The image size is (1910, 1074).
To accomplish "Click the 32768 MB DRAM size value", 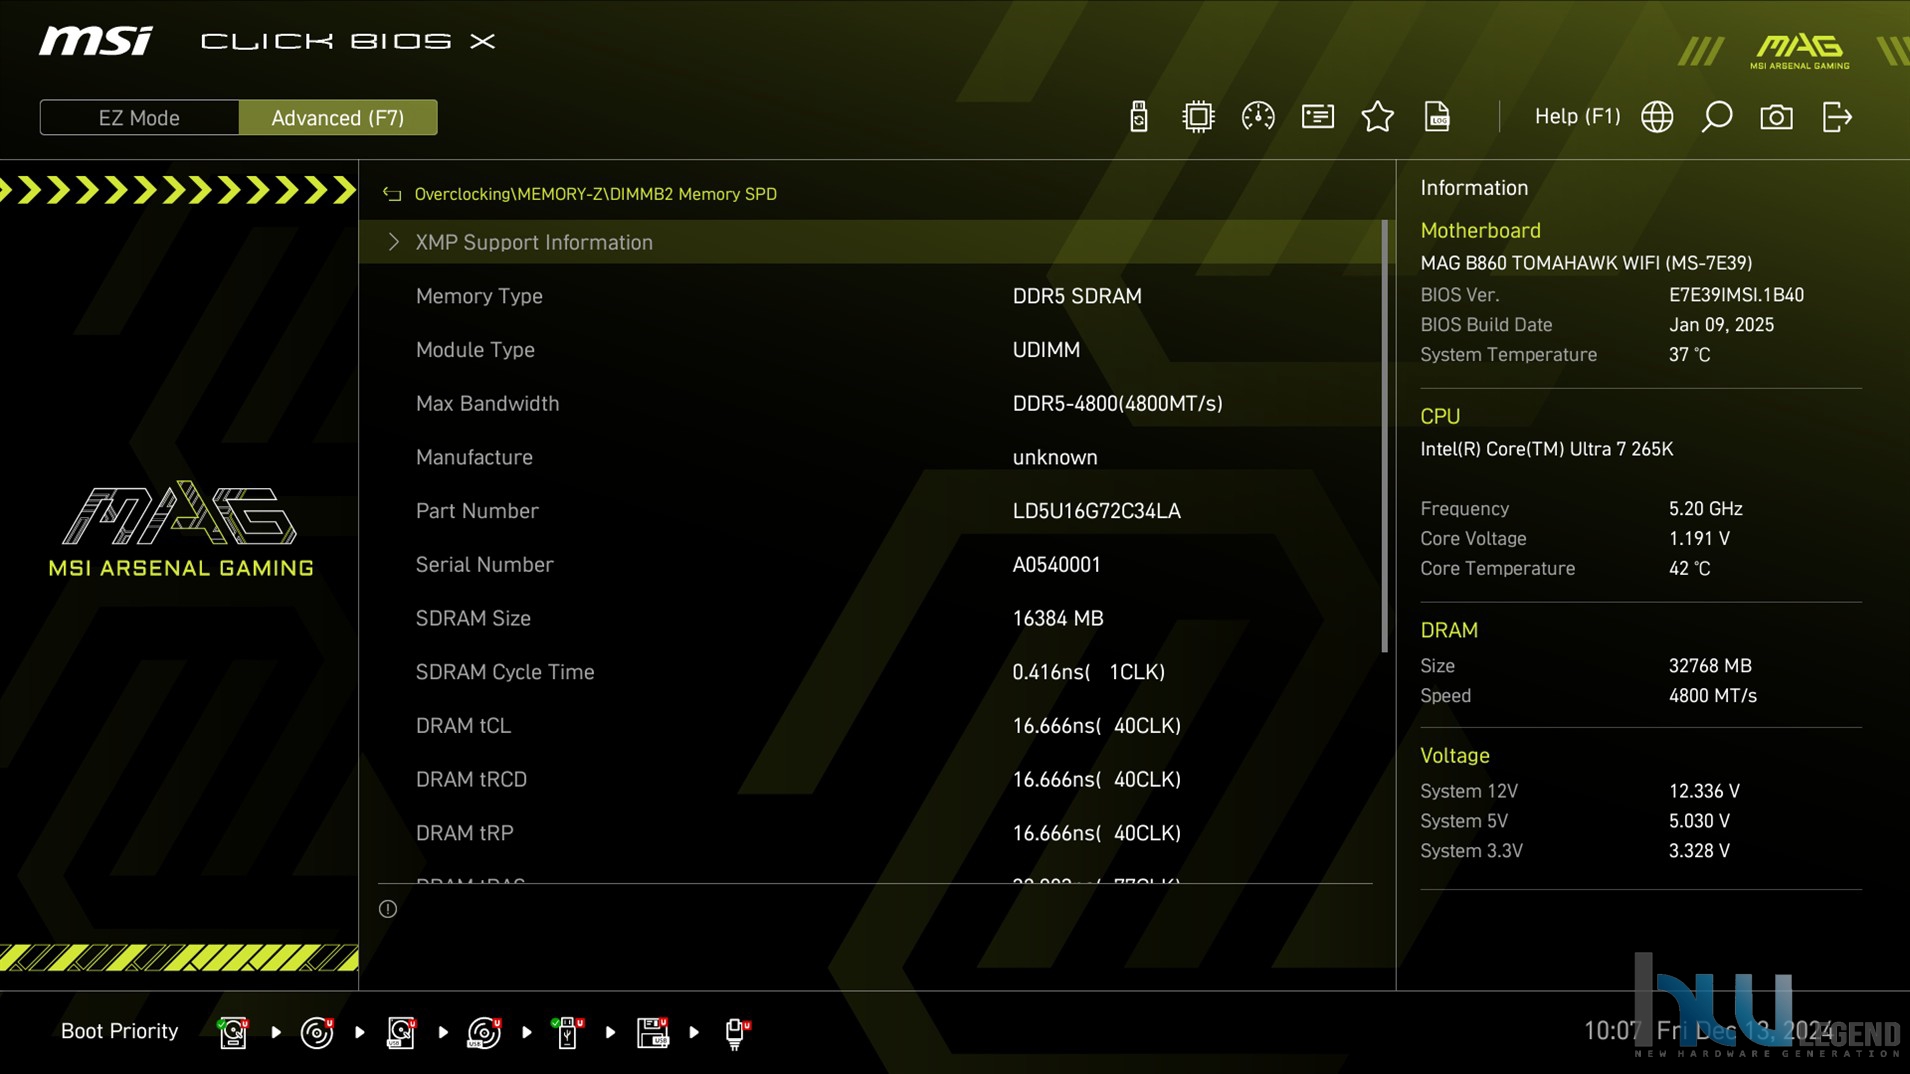I will tap(1710, 666).
